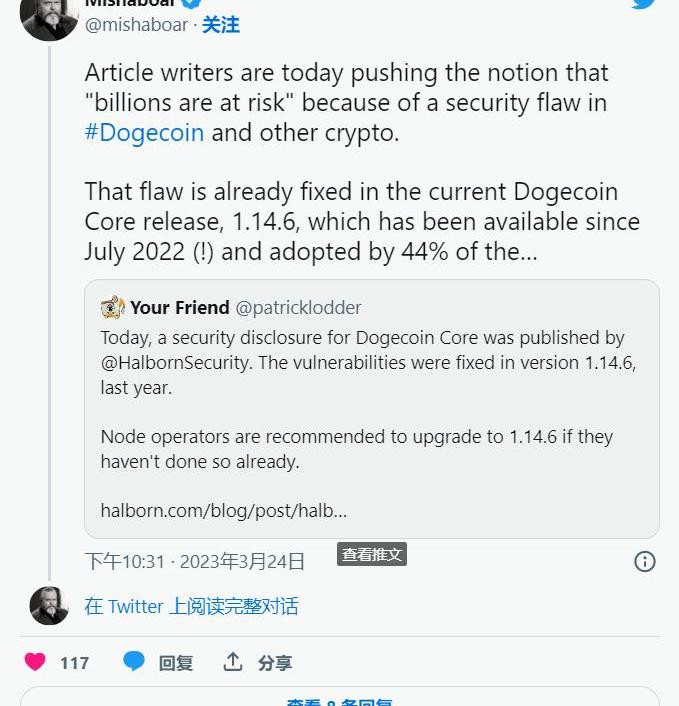Viewport: 679px width, 706px height.
Task: Open the tweet info circle icon
Action: pyautogui.click(x=645, y=561)
